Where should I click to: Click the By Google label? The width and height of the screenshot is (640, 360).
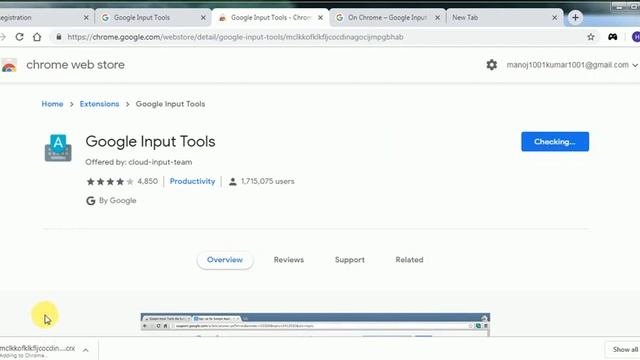(x=111, y=201)
